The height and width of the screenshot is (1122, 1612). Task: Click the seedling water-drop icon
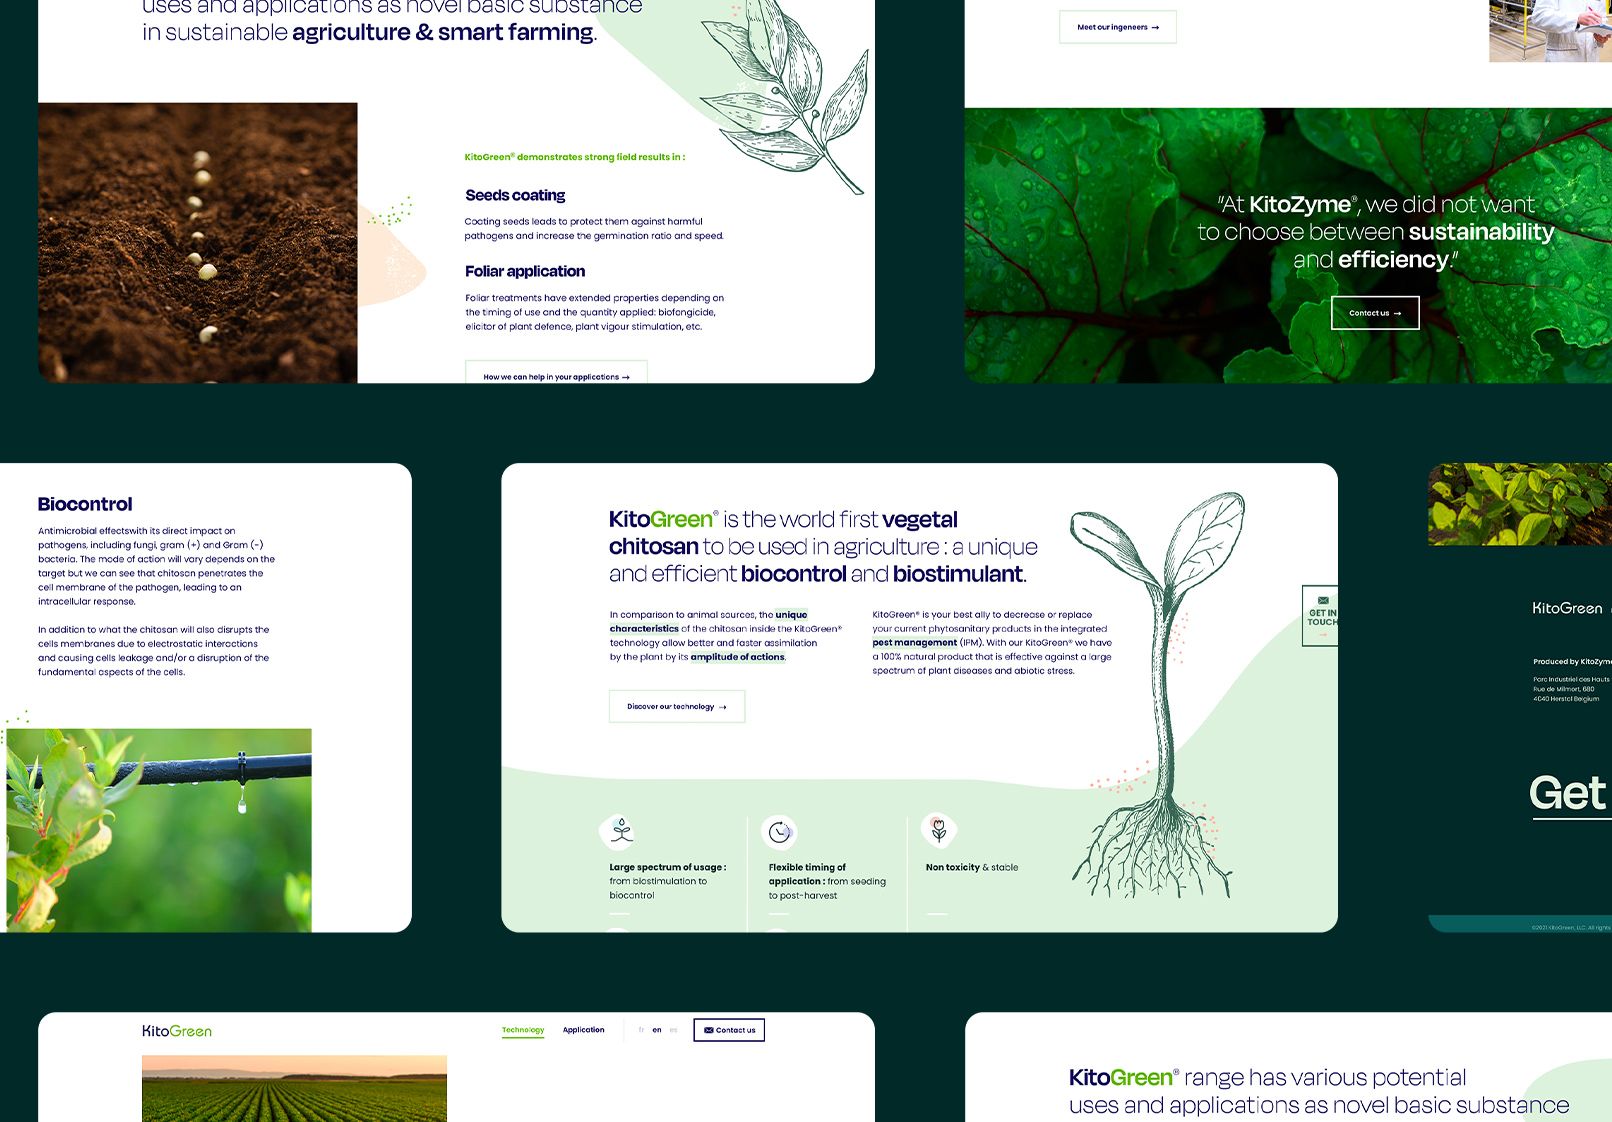click(x=621, y=830)
